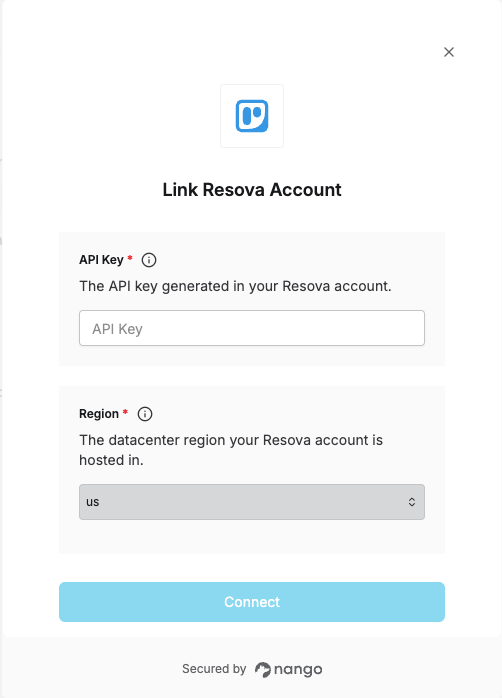The image size is (502, 698).
Task: Click the Connect button
Action: [x=252, y=602]
